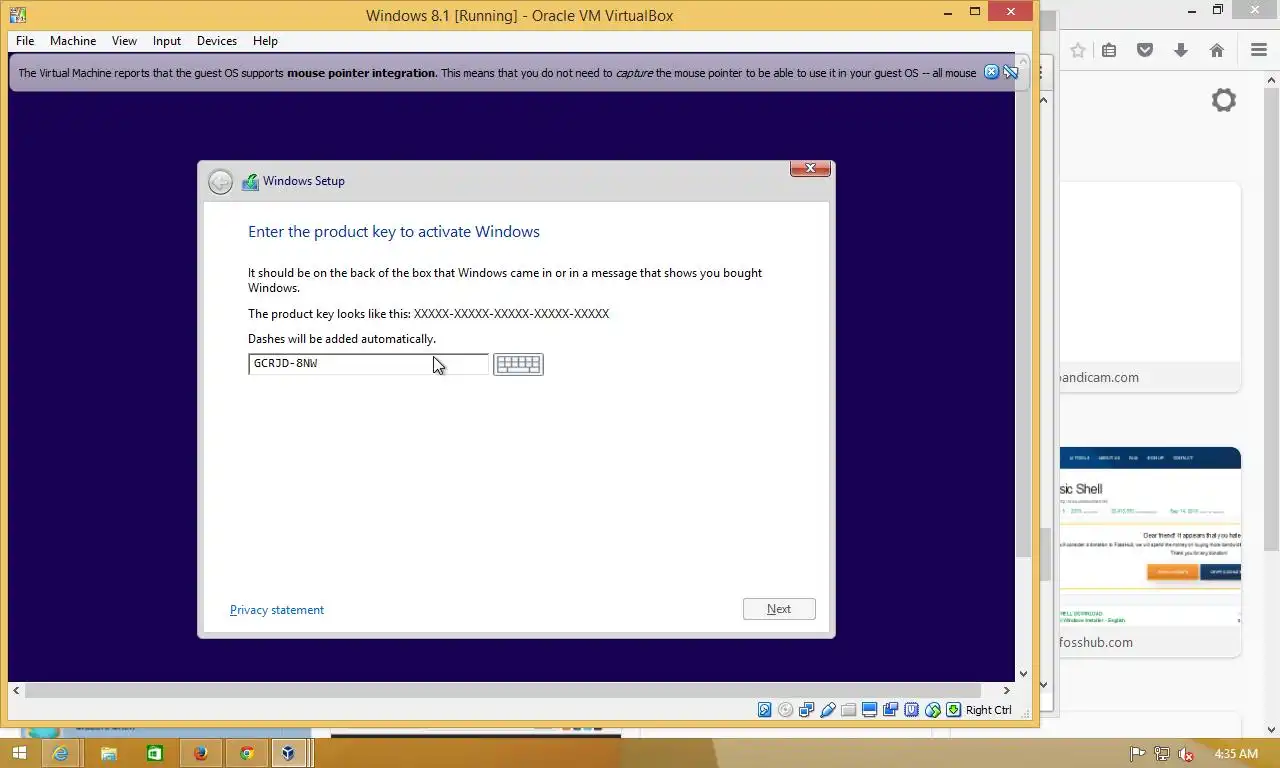This screenshot has height=768, width=1280.
Task: Click the CPU virtualization status icon
Action: (x=911, y=710)
